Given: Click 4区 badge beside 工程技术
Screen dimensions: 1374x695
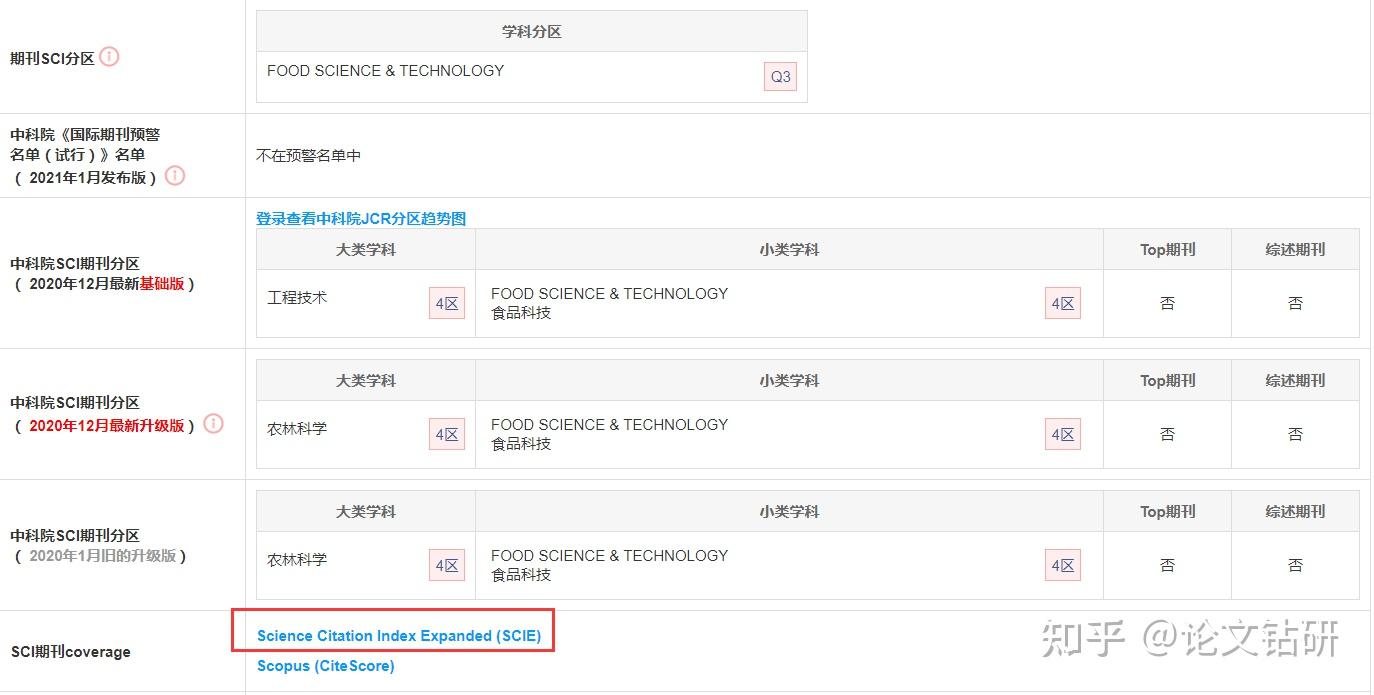Looking at the screenshot, I should 447,303.
